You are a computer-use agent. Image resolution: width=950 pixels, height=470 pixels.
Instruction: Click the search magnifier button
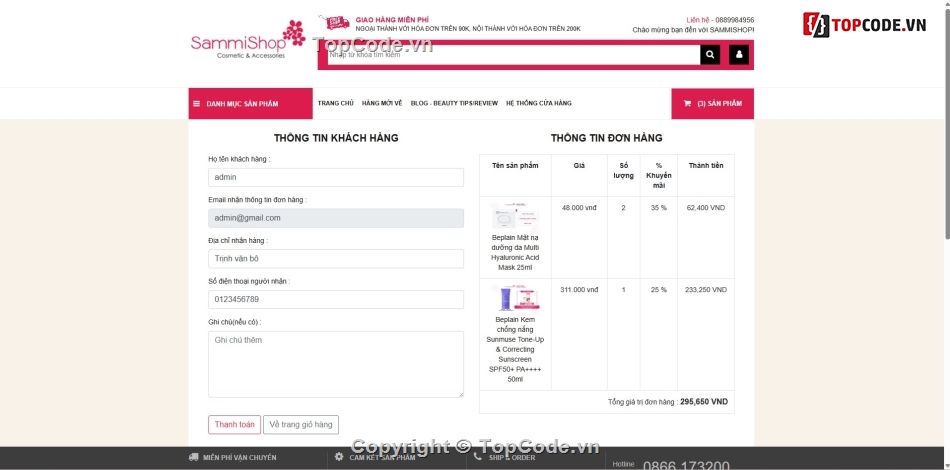(709, 55)
